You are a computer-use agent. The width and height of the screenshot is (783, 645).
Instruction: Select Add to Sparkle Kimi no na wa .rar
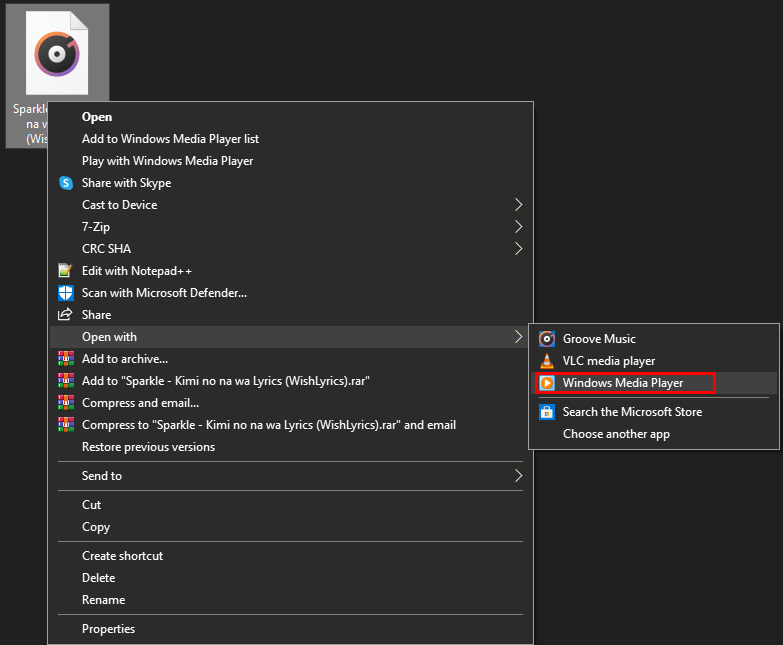pos(291,381)
